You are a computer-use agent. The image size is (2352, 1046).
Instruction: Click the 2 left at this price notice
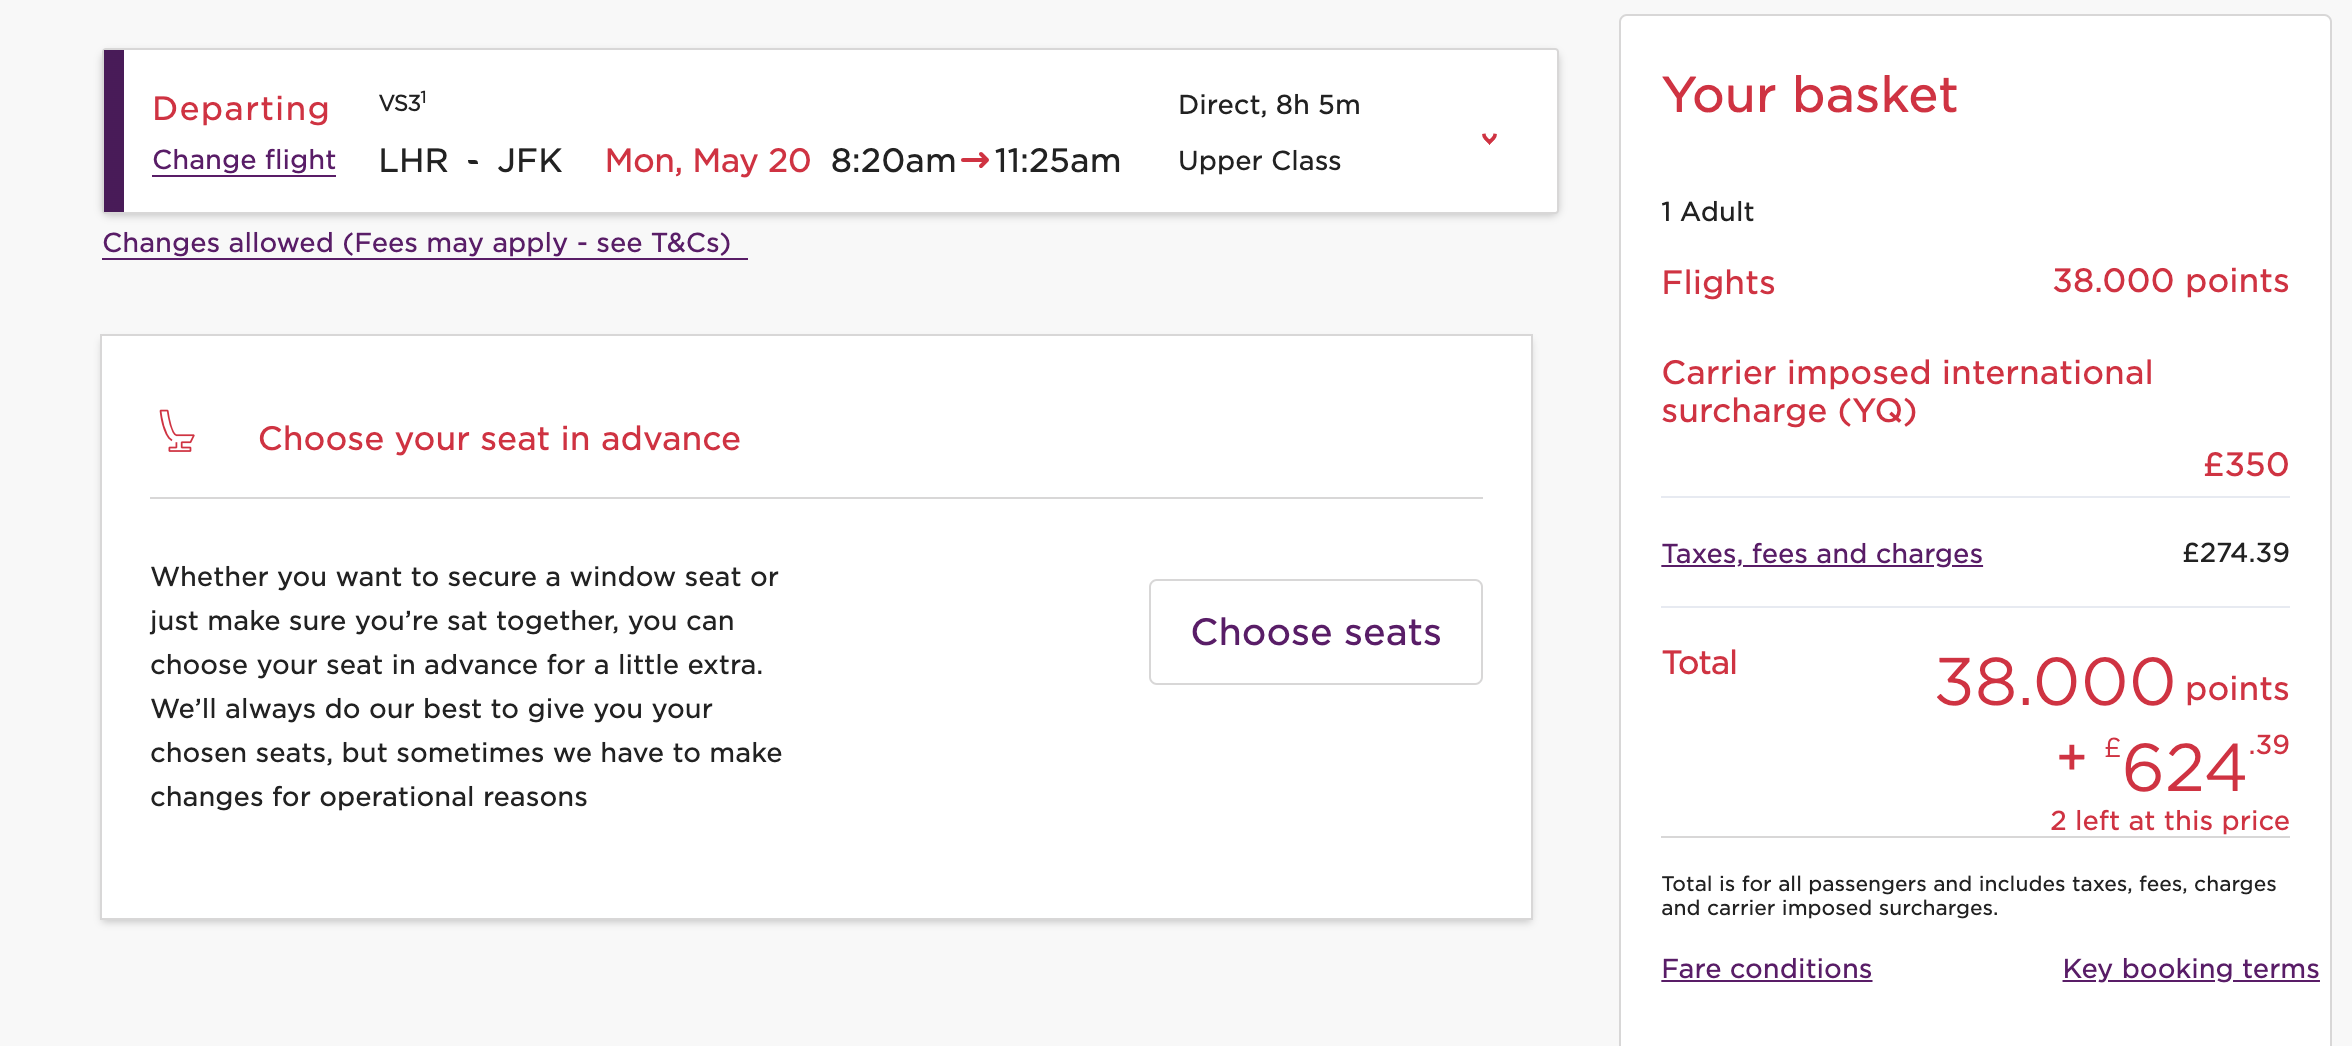point(2169,821)
